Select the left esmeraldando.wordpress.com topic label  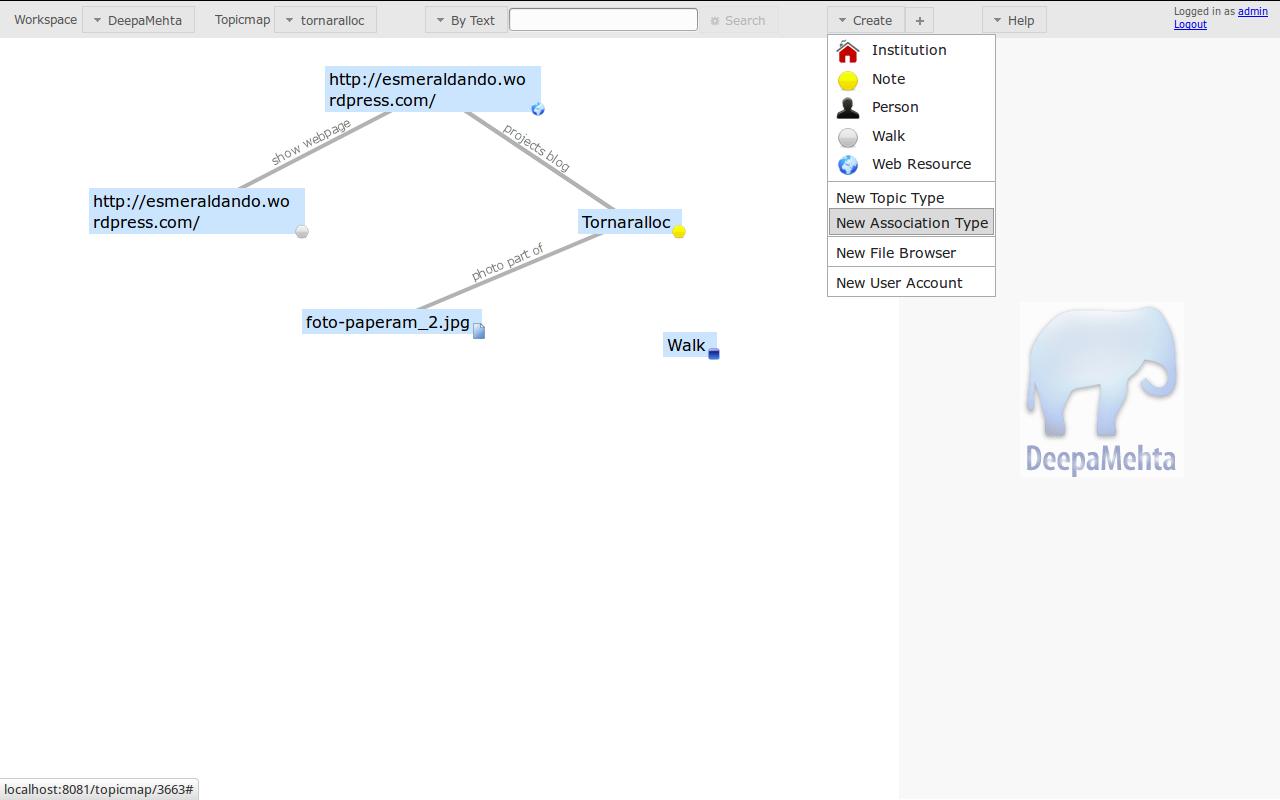click(197, 211)
